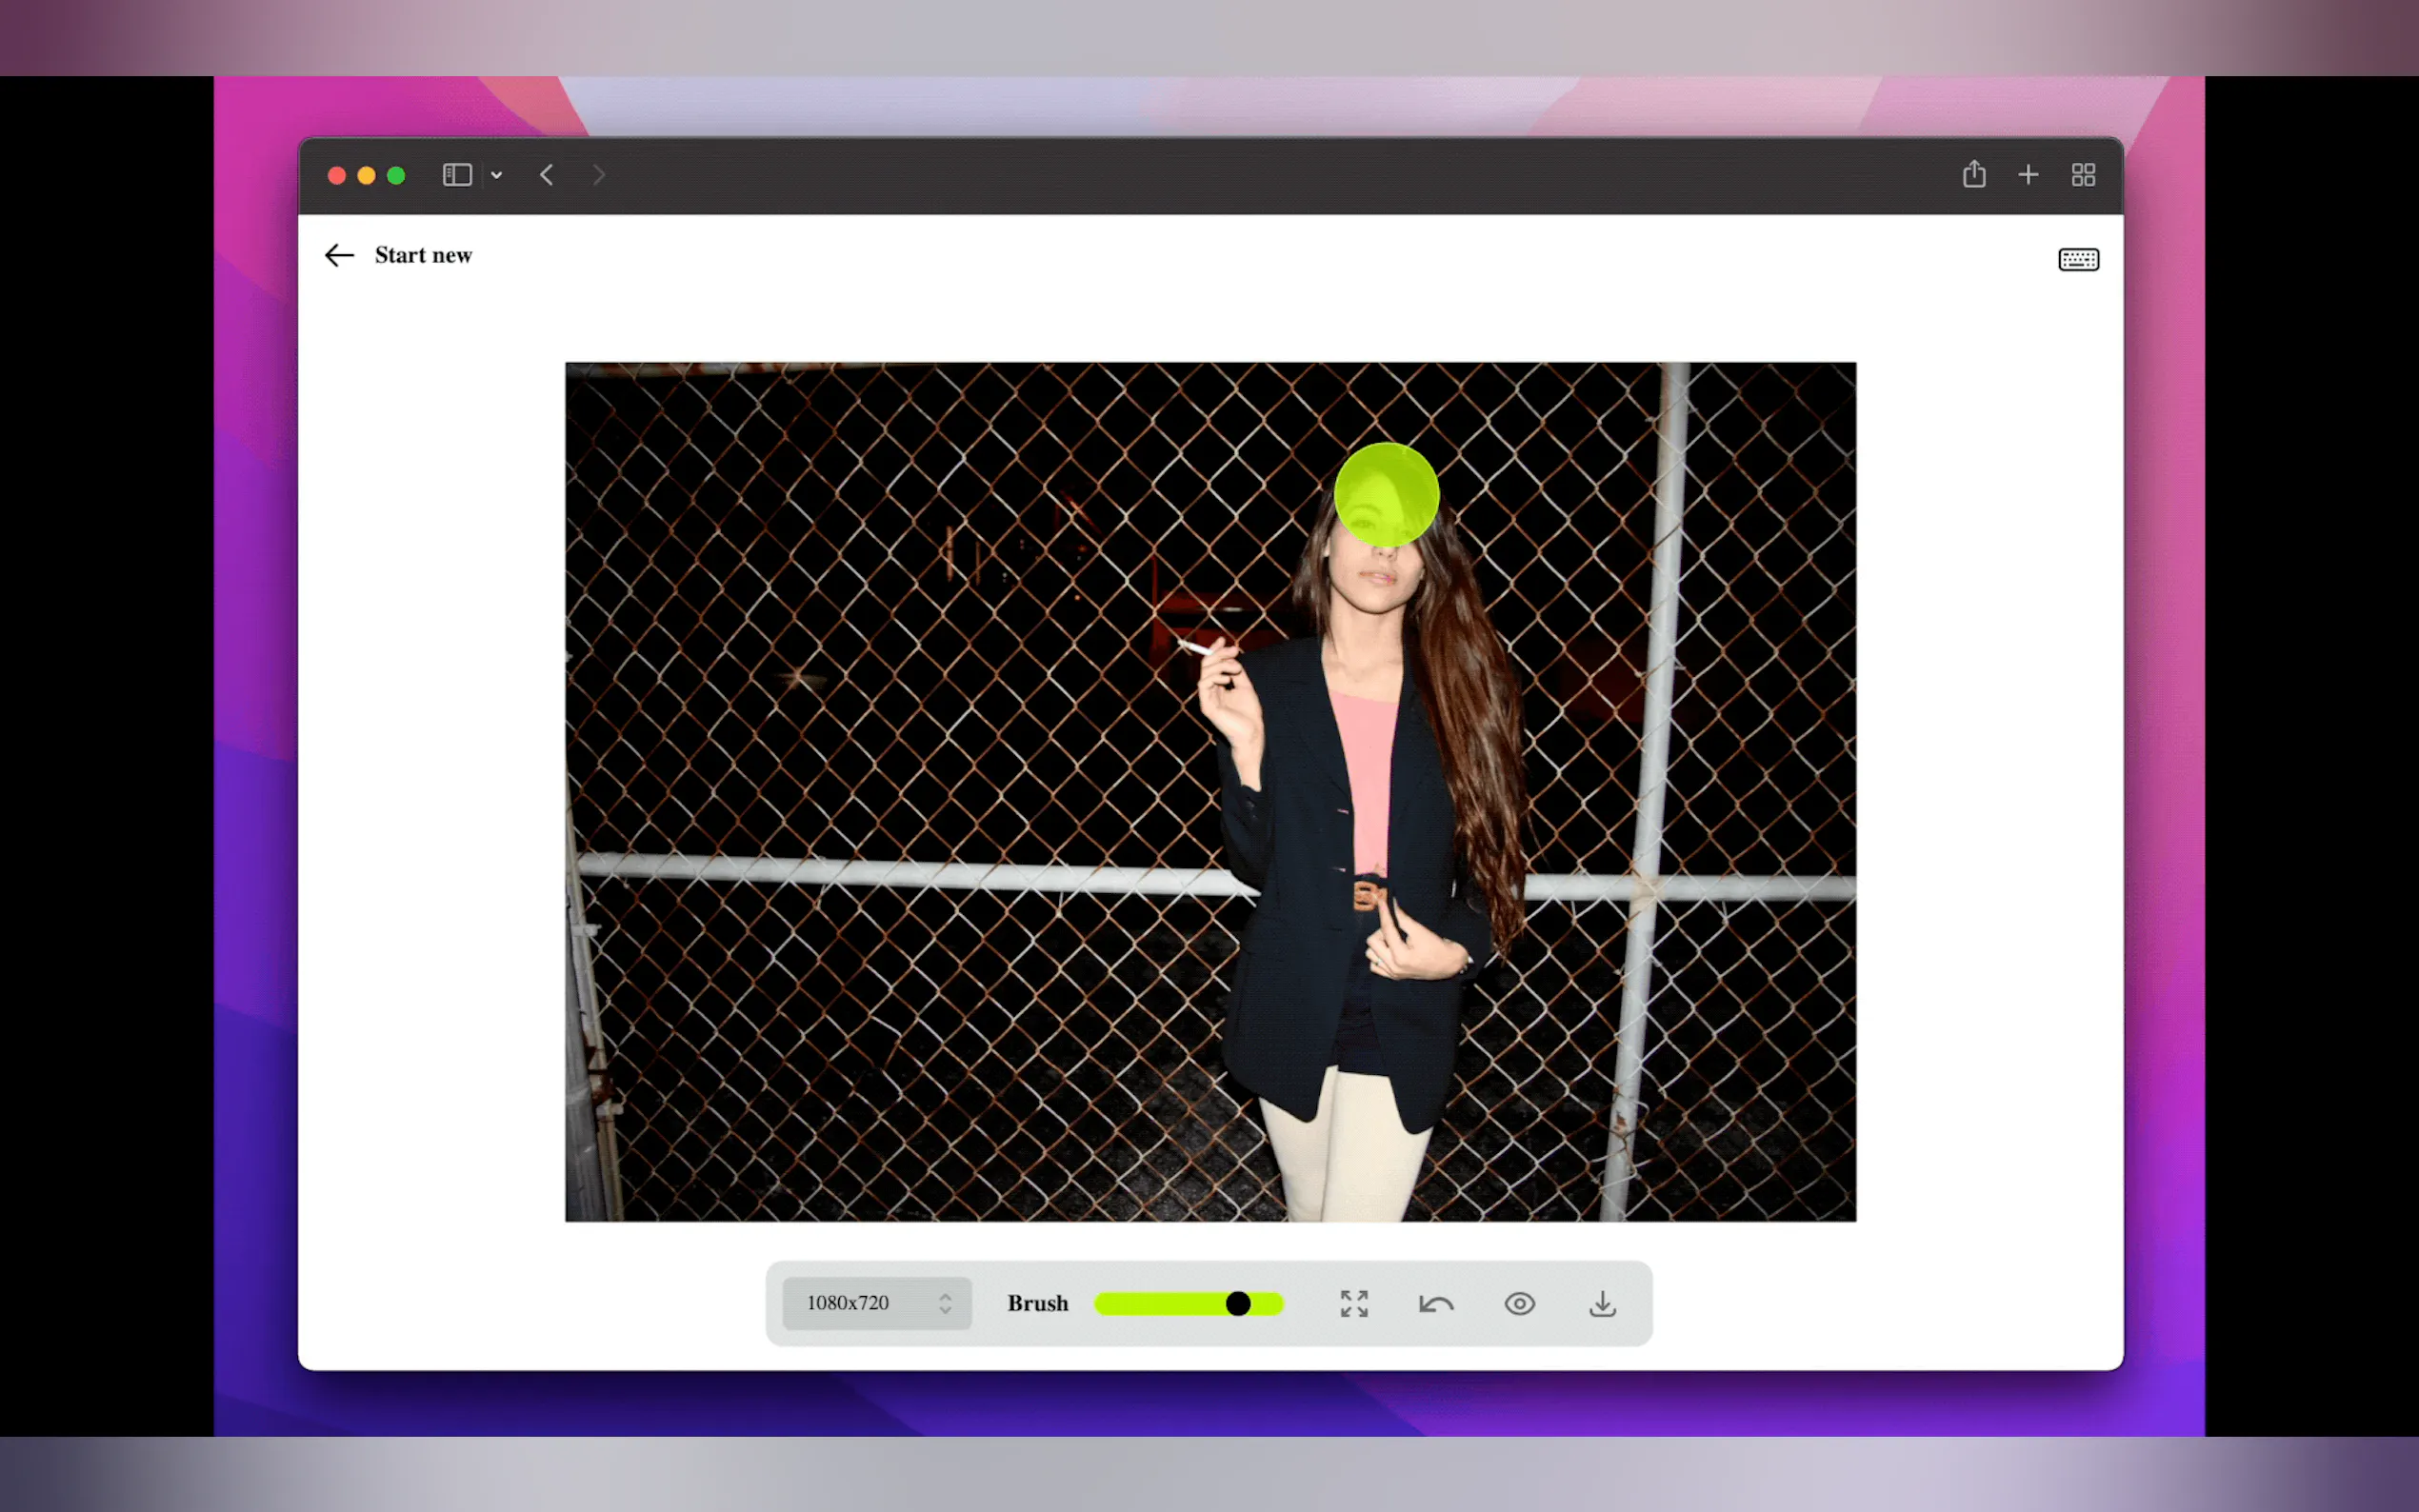The height and width of the screenshot is (1512, 2419).
Task: Click the green brush circle on photo
Action: [1385, 494]
